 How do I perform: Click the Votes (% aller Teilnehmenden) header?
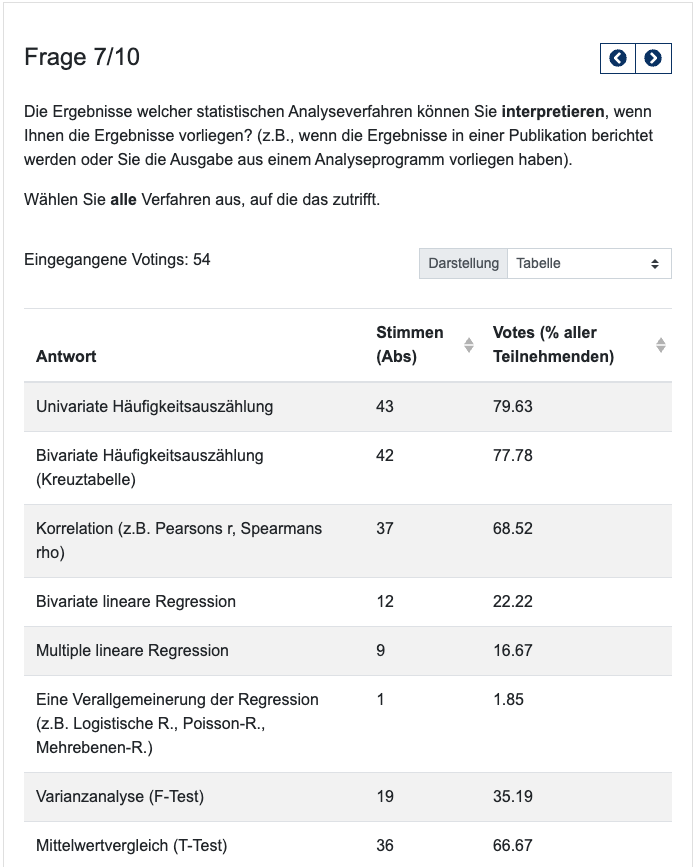(553, 344)
